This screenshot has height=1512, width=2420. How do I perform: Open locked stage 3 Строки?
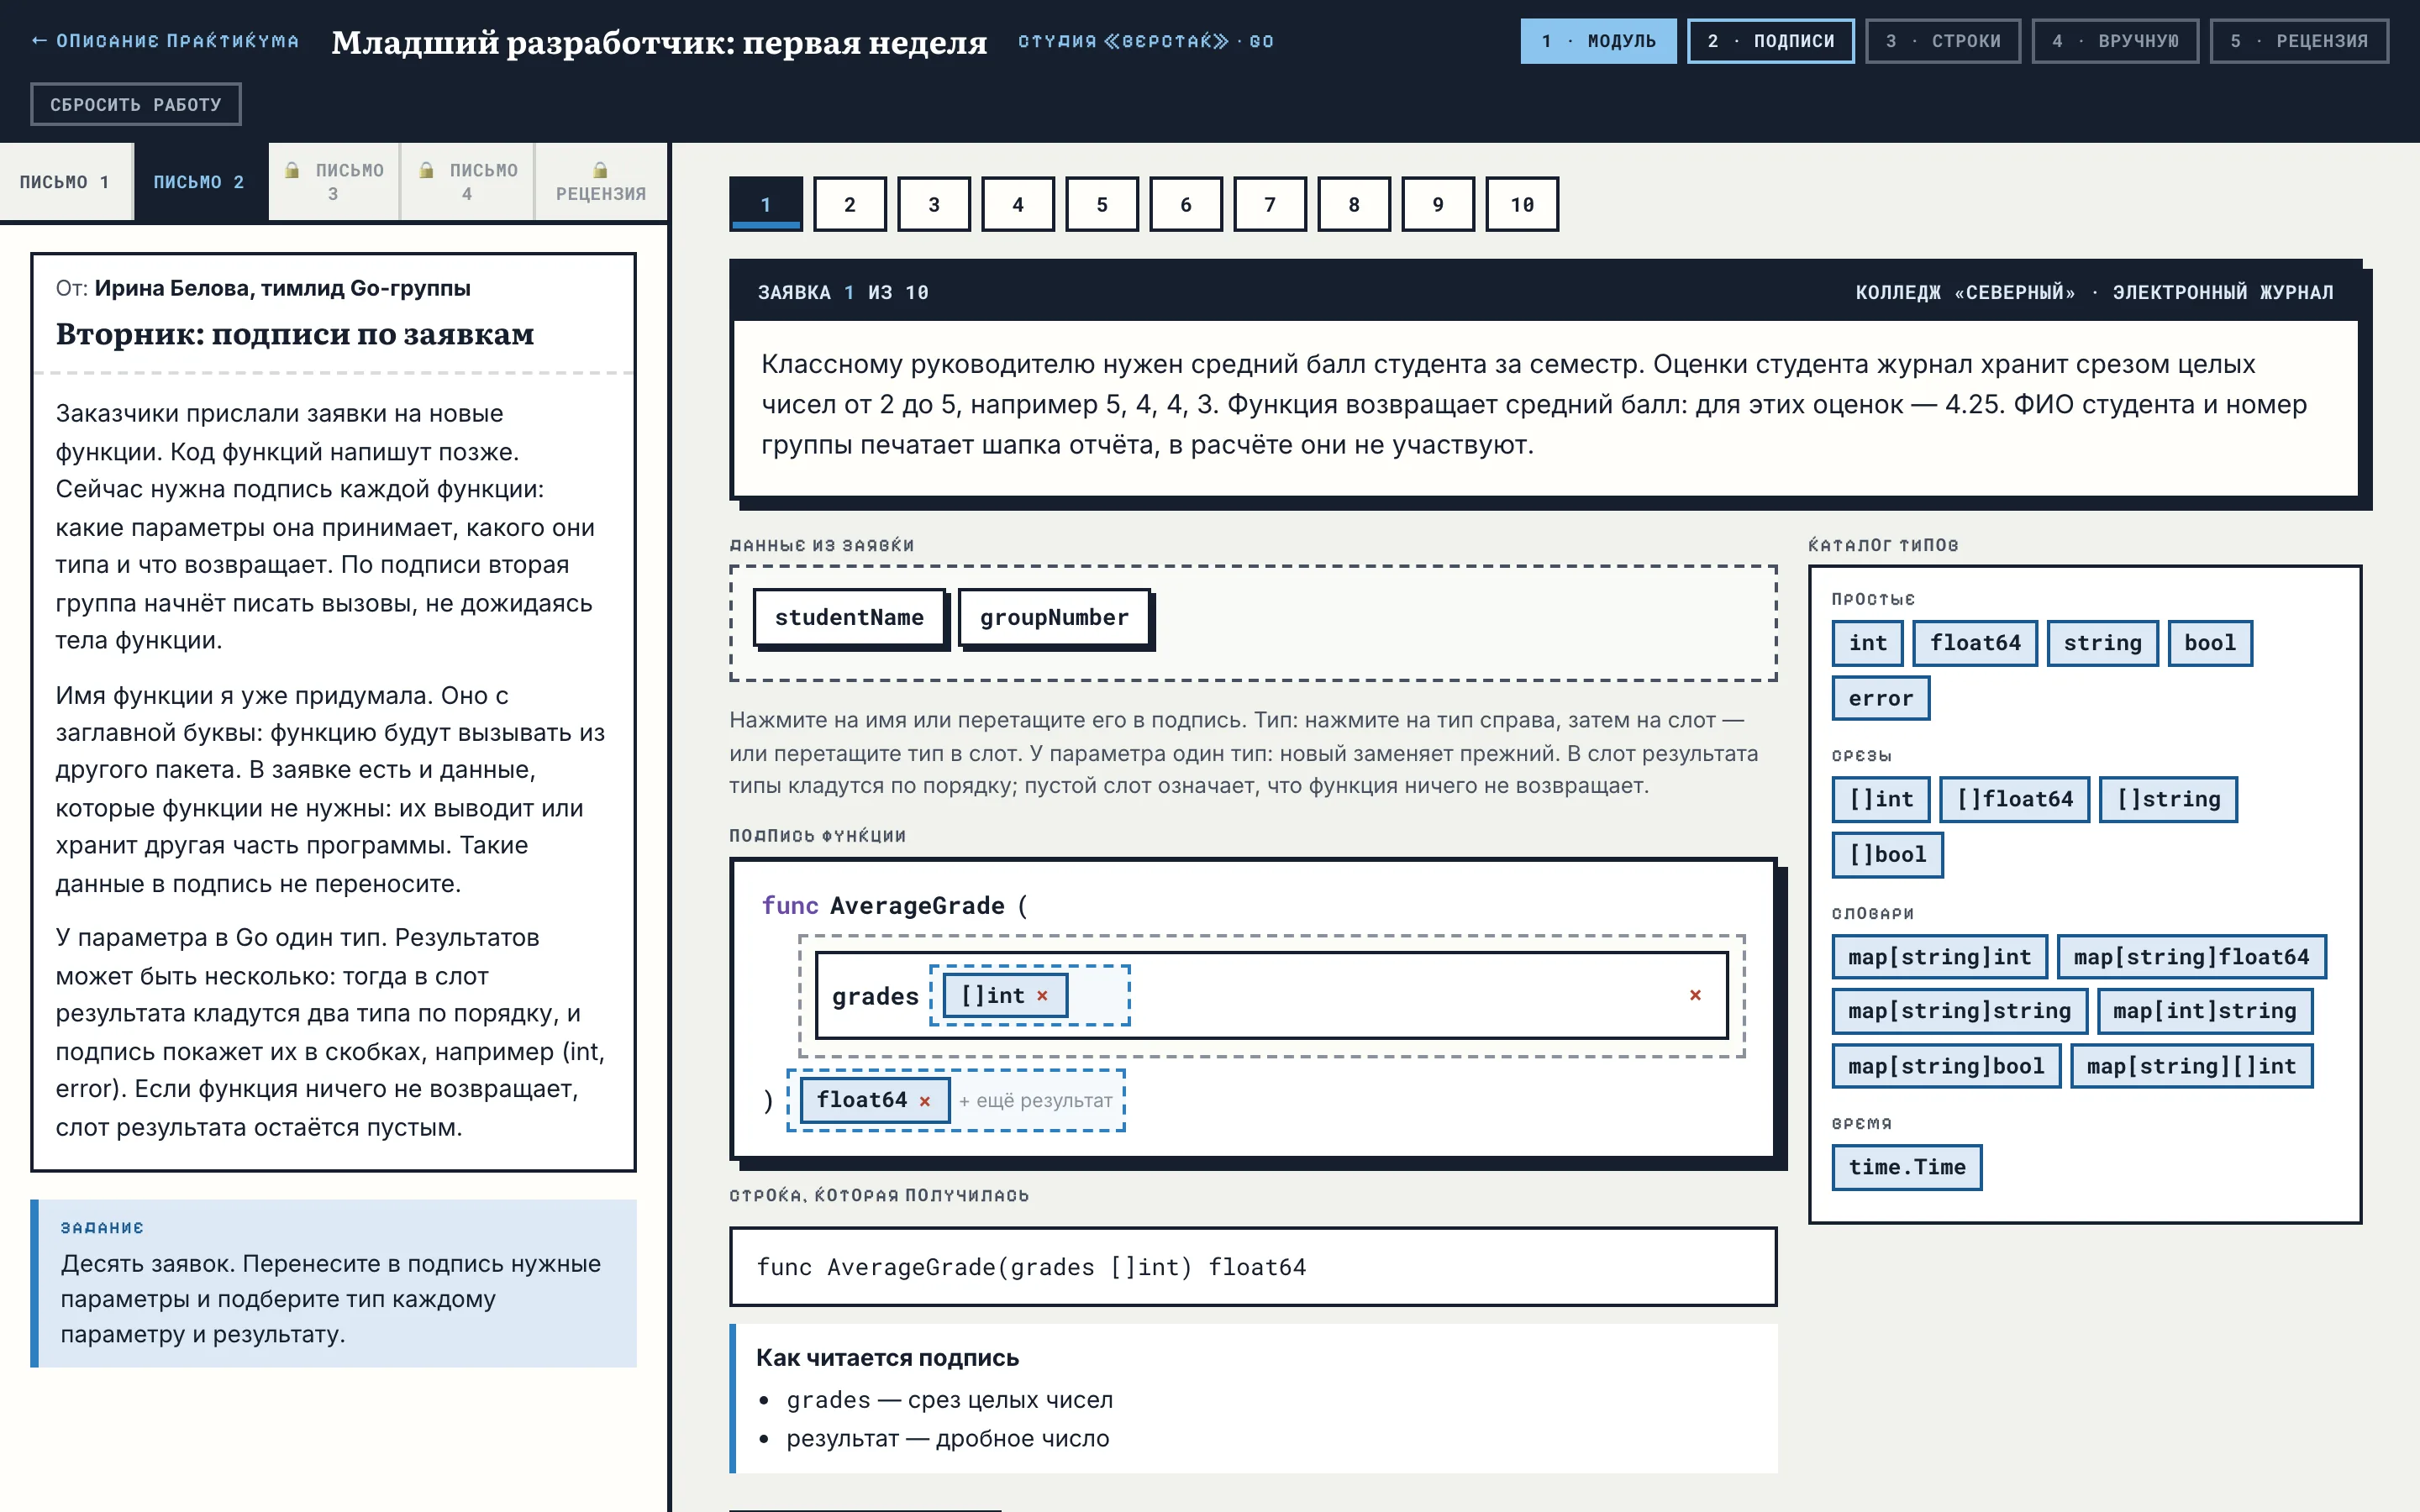[1942, 41]
